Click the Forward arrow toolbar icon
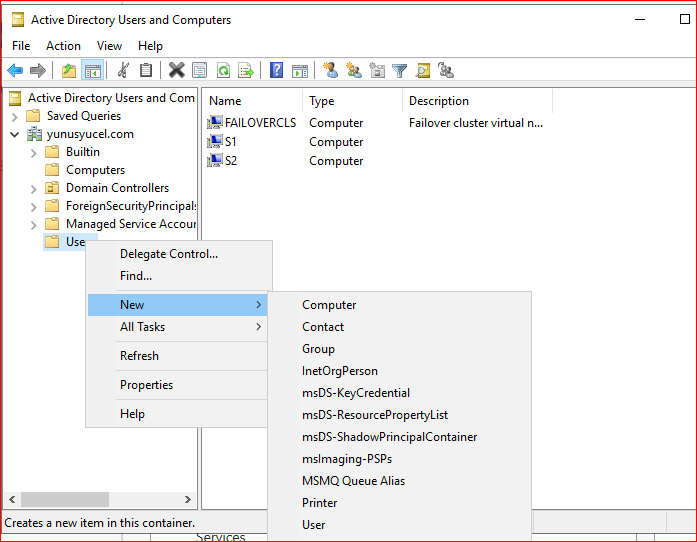This screenshot has width=697, height=542. [38, 70]
